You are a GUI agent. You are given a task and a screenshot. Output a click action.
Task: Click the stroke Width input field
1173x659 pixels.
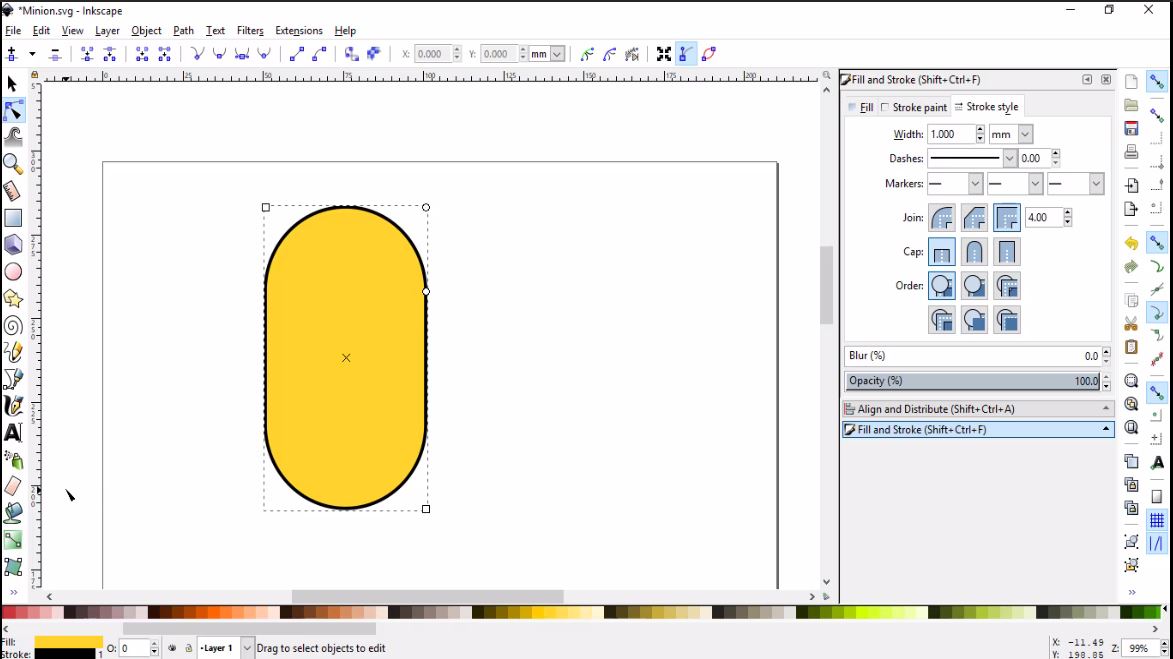click(951, 135)
